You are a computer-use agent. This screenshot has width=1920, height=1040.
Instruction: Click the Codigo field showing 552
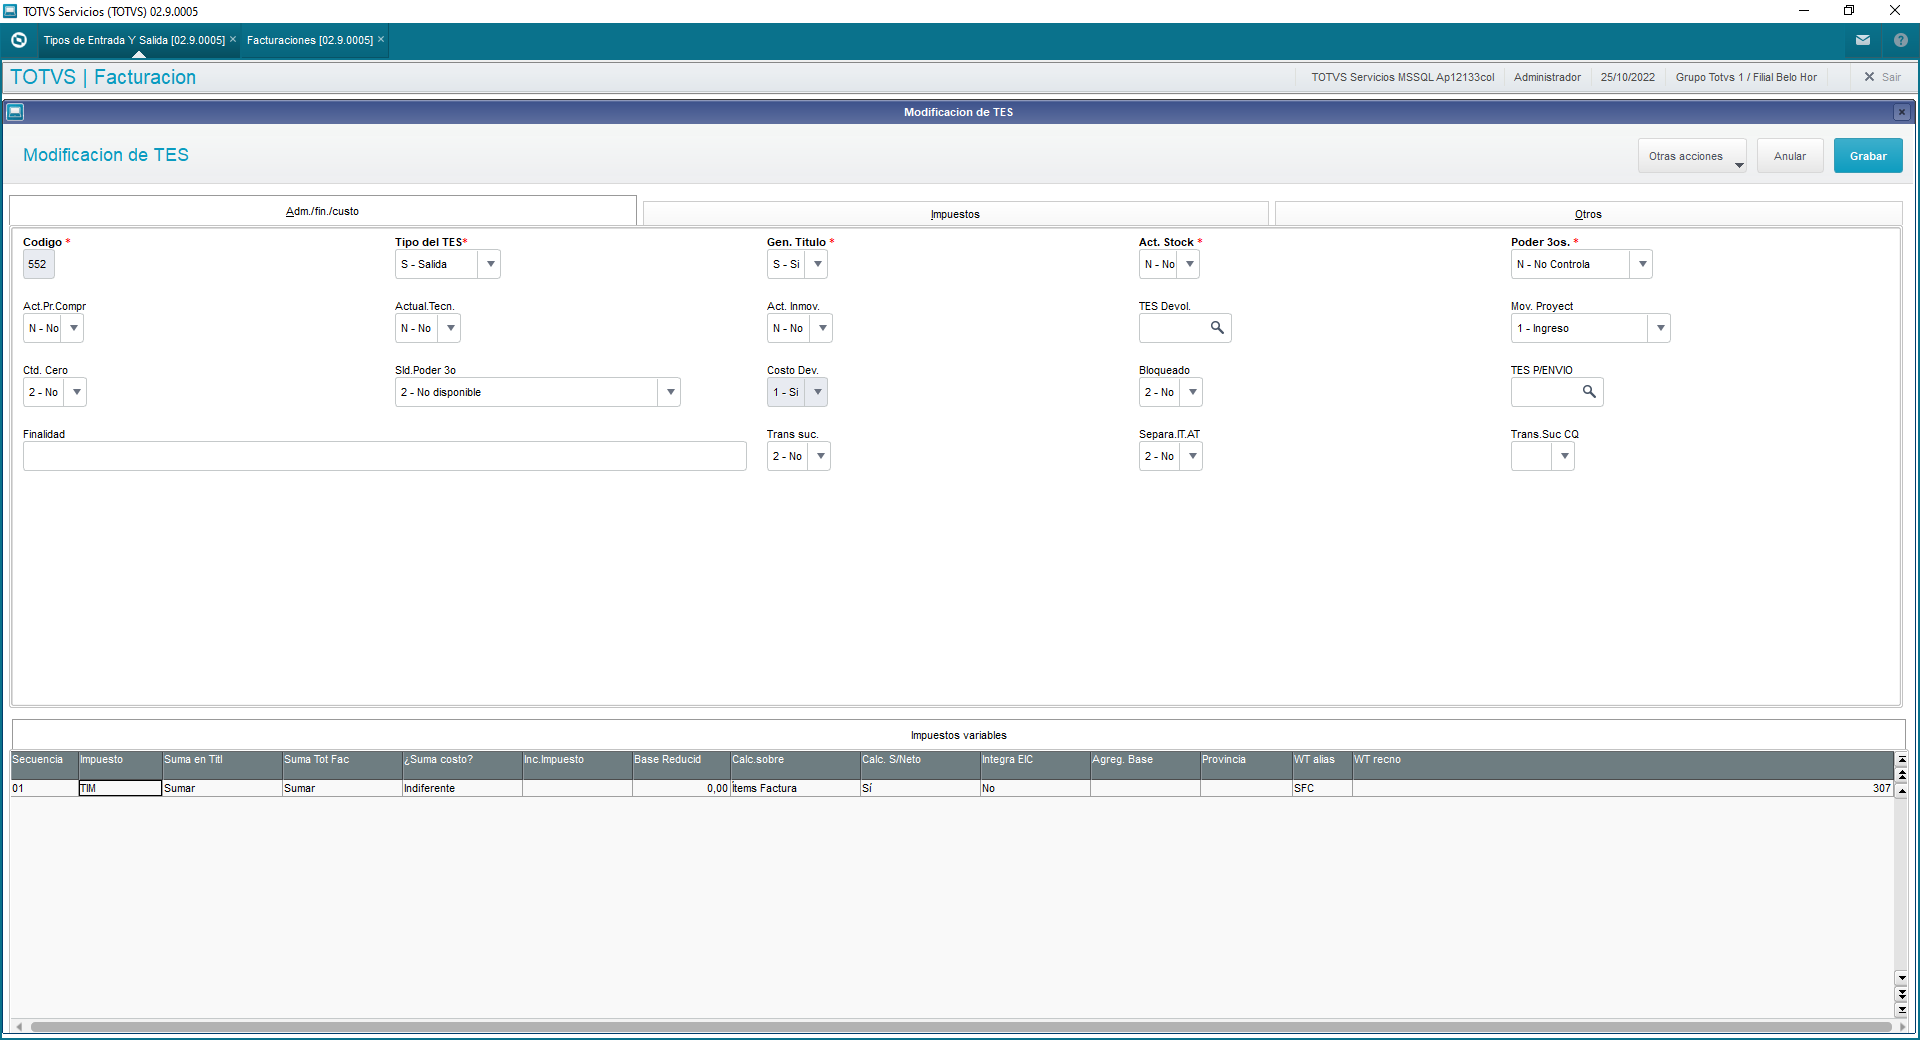[38, 264]
